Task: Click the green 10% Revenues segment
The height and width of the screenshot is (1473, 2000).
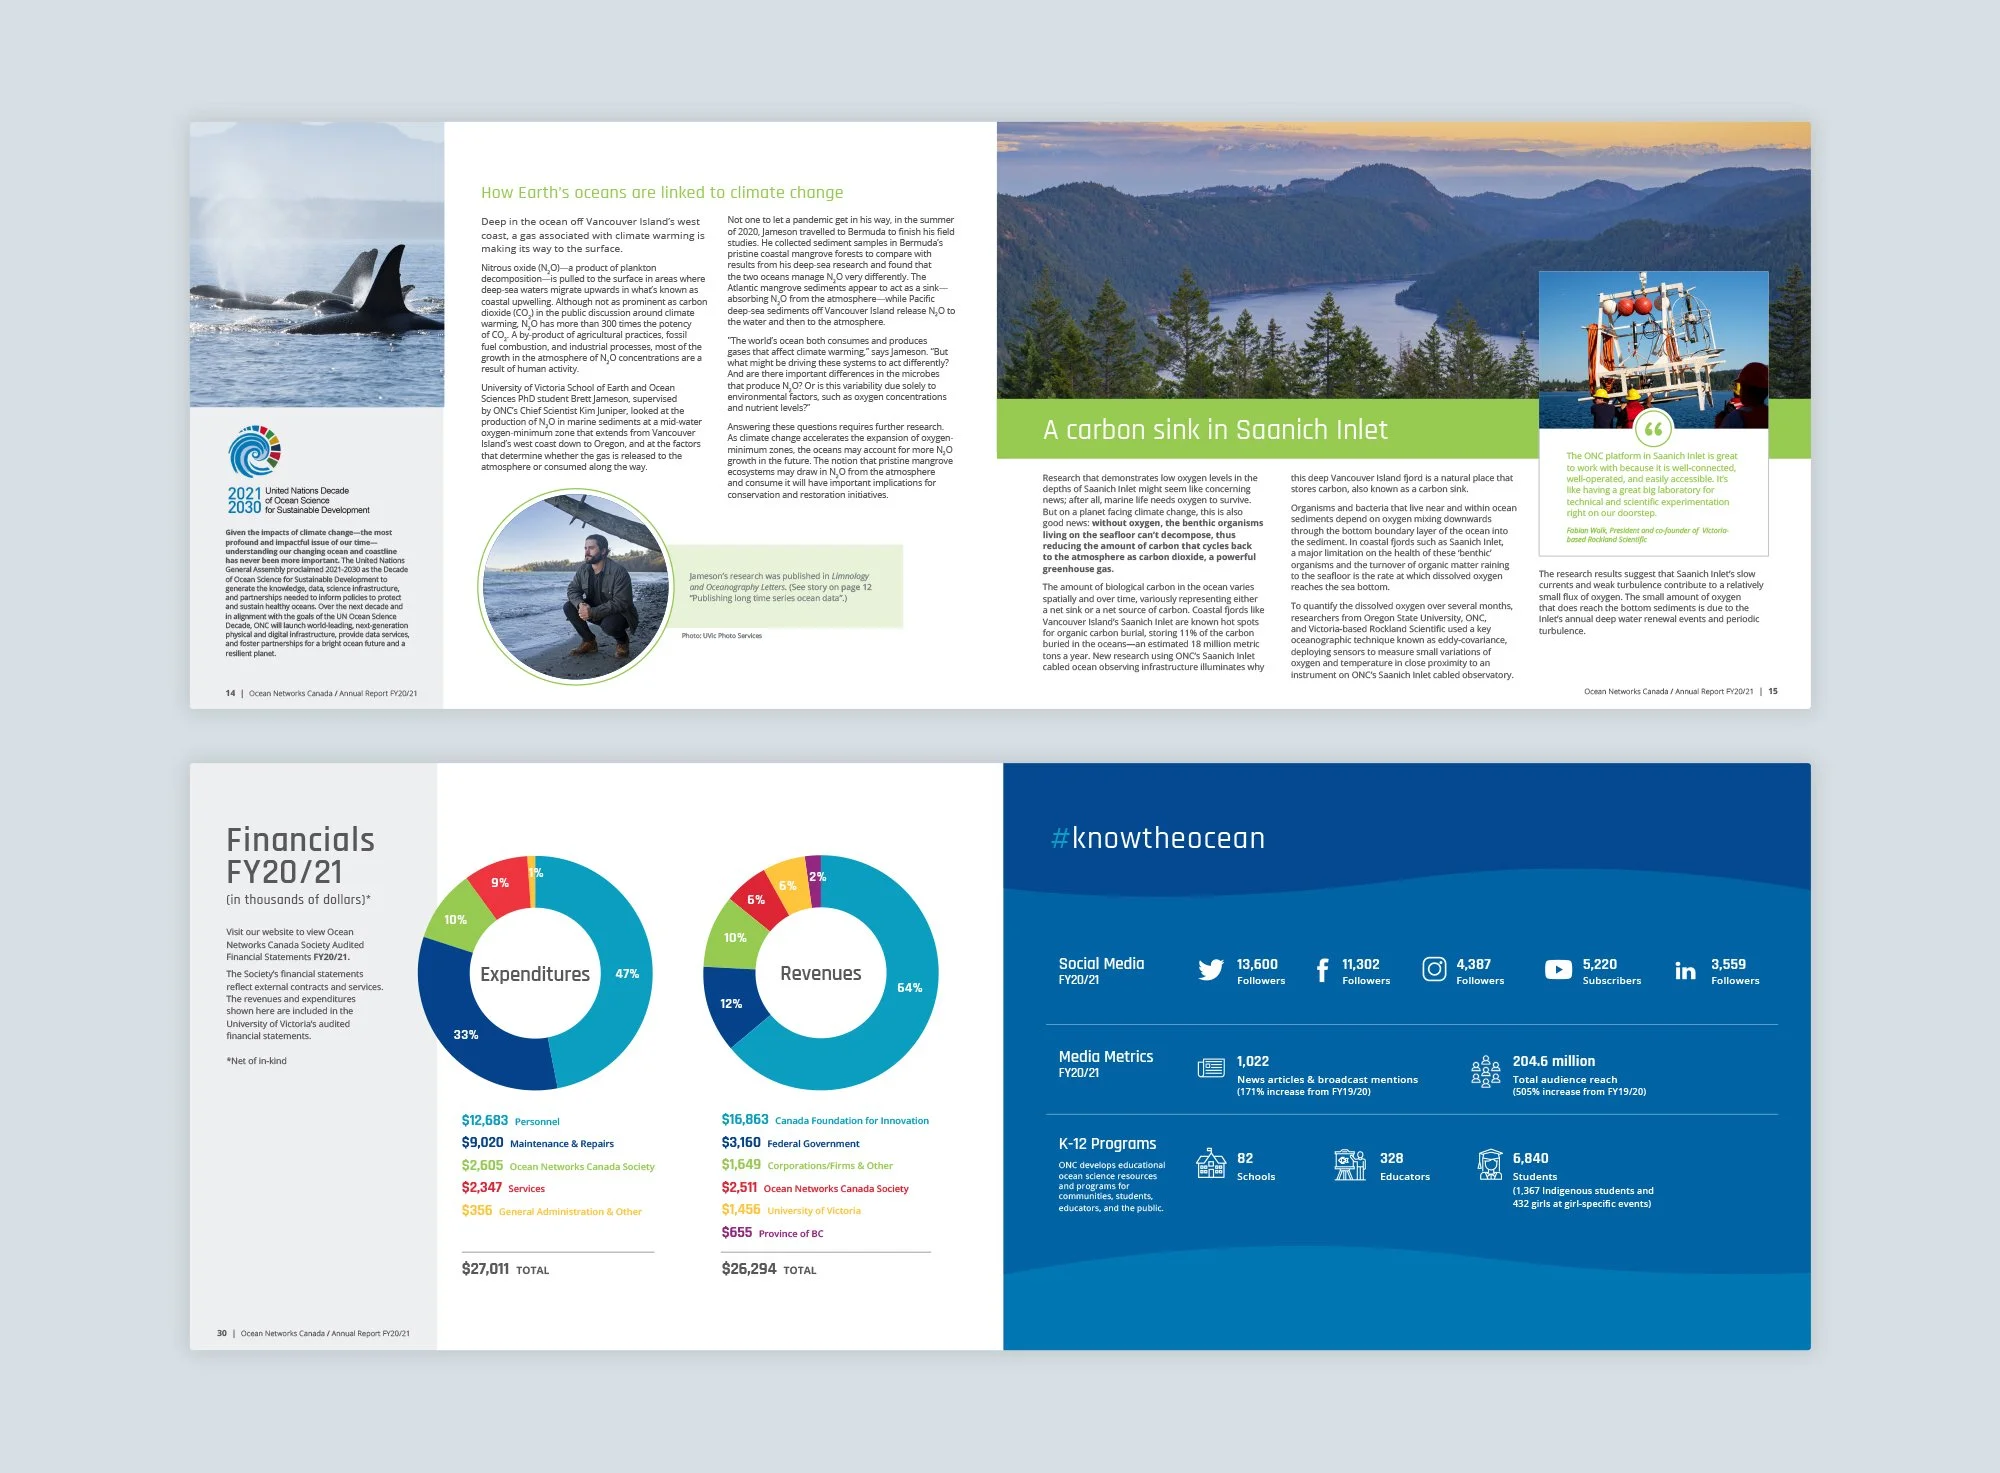Action: (737, 937)
